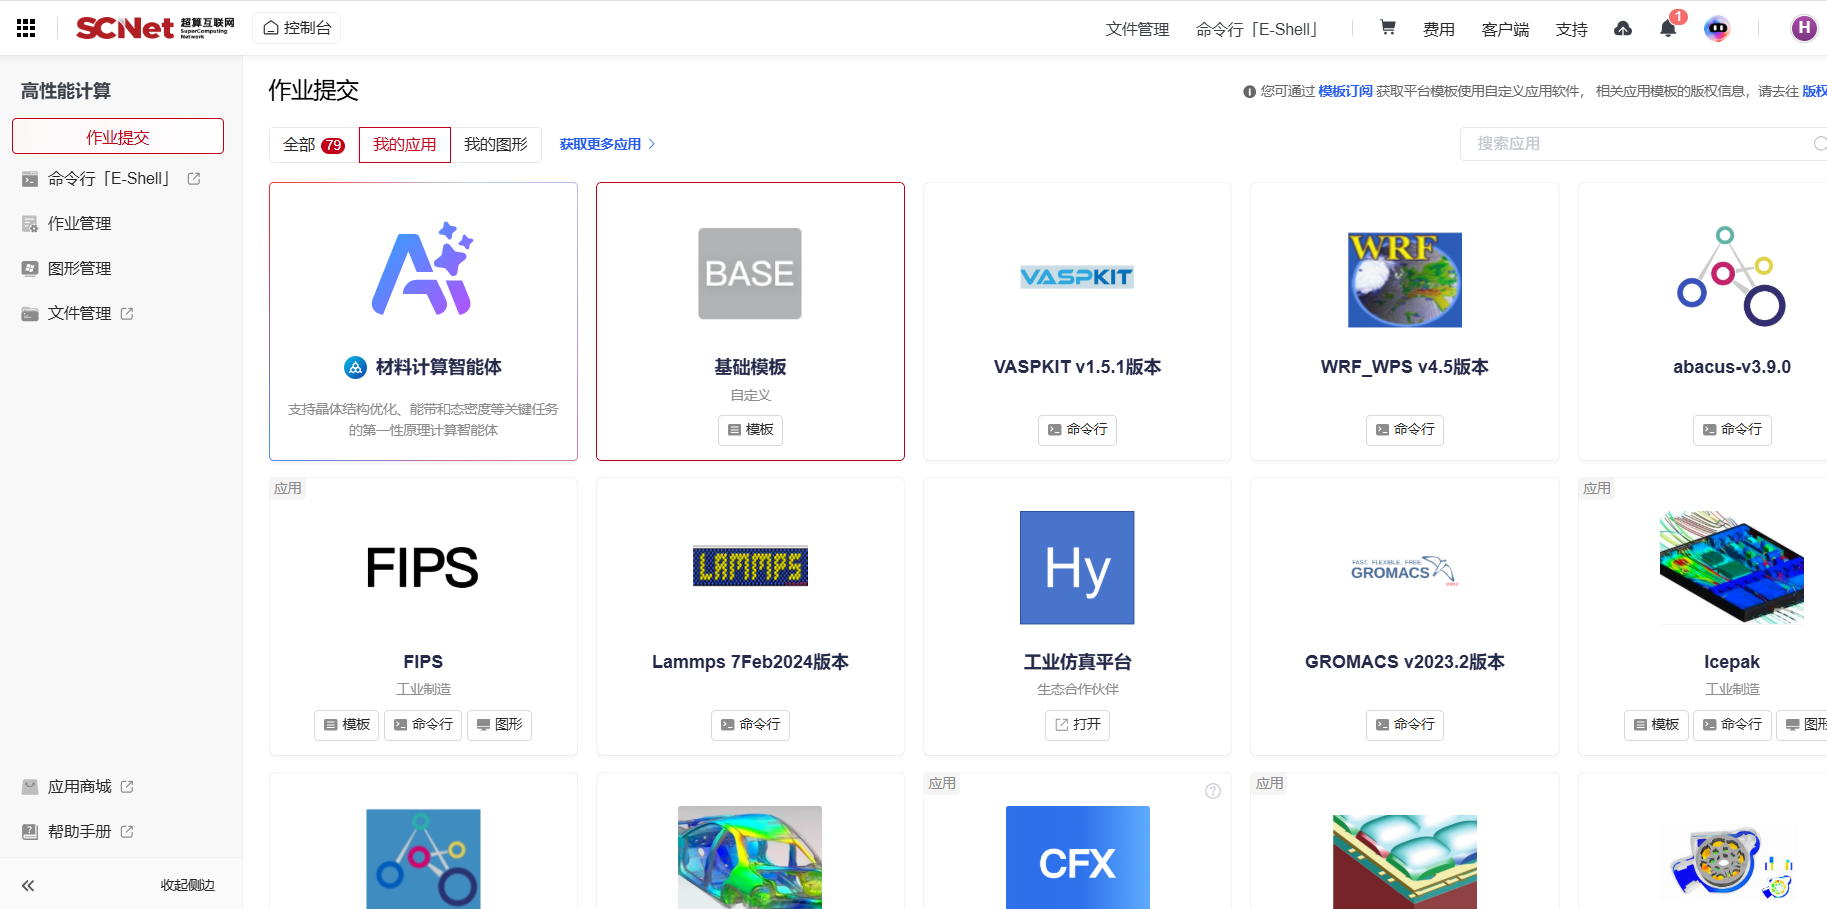Screen dimensions: 1827x909
Task: Switch to 全部 tab
Action: coord(314,145)
